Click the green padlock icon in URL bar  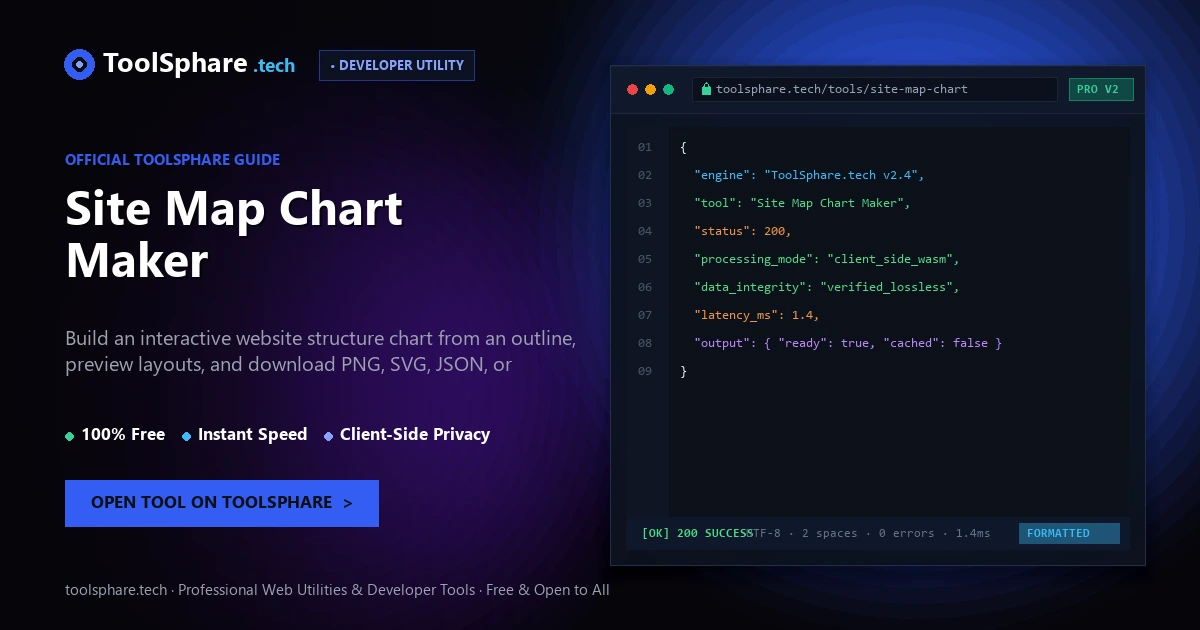coord(707,89)
